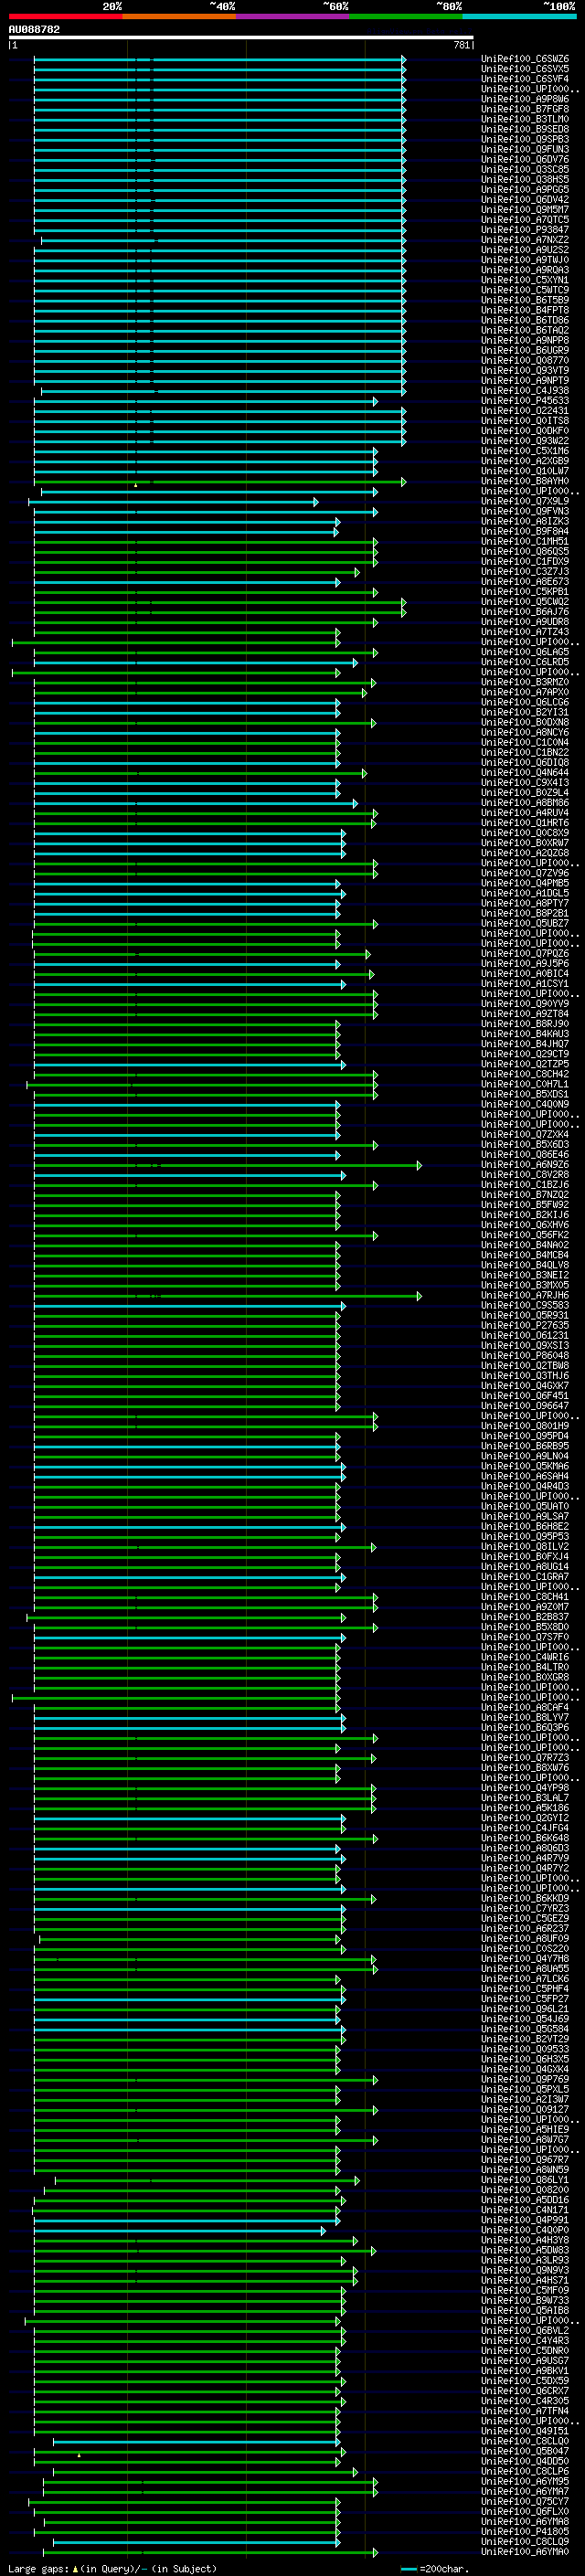Select the alignment bar for UniRef100_C6SVF4
Screen dimensions: 585x2576
(x=220, y=79)
